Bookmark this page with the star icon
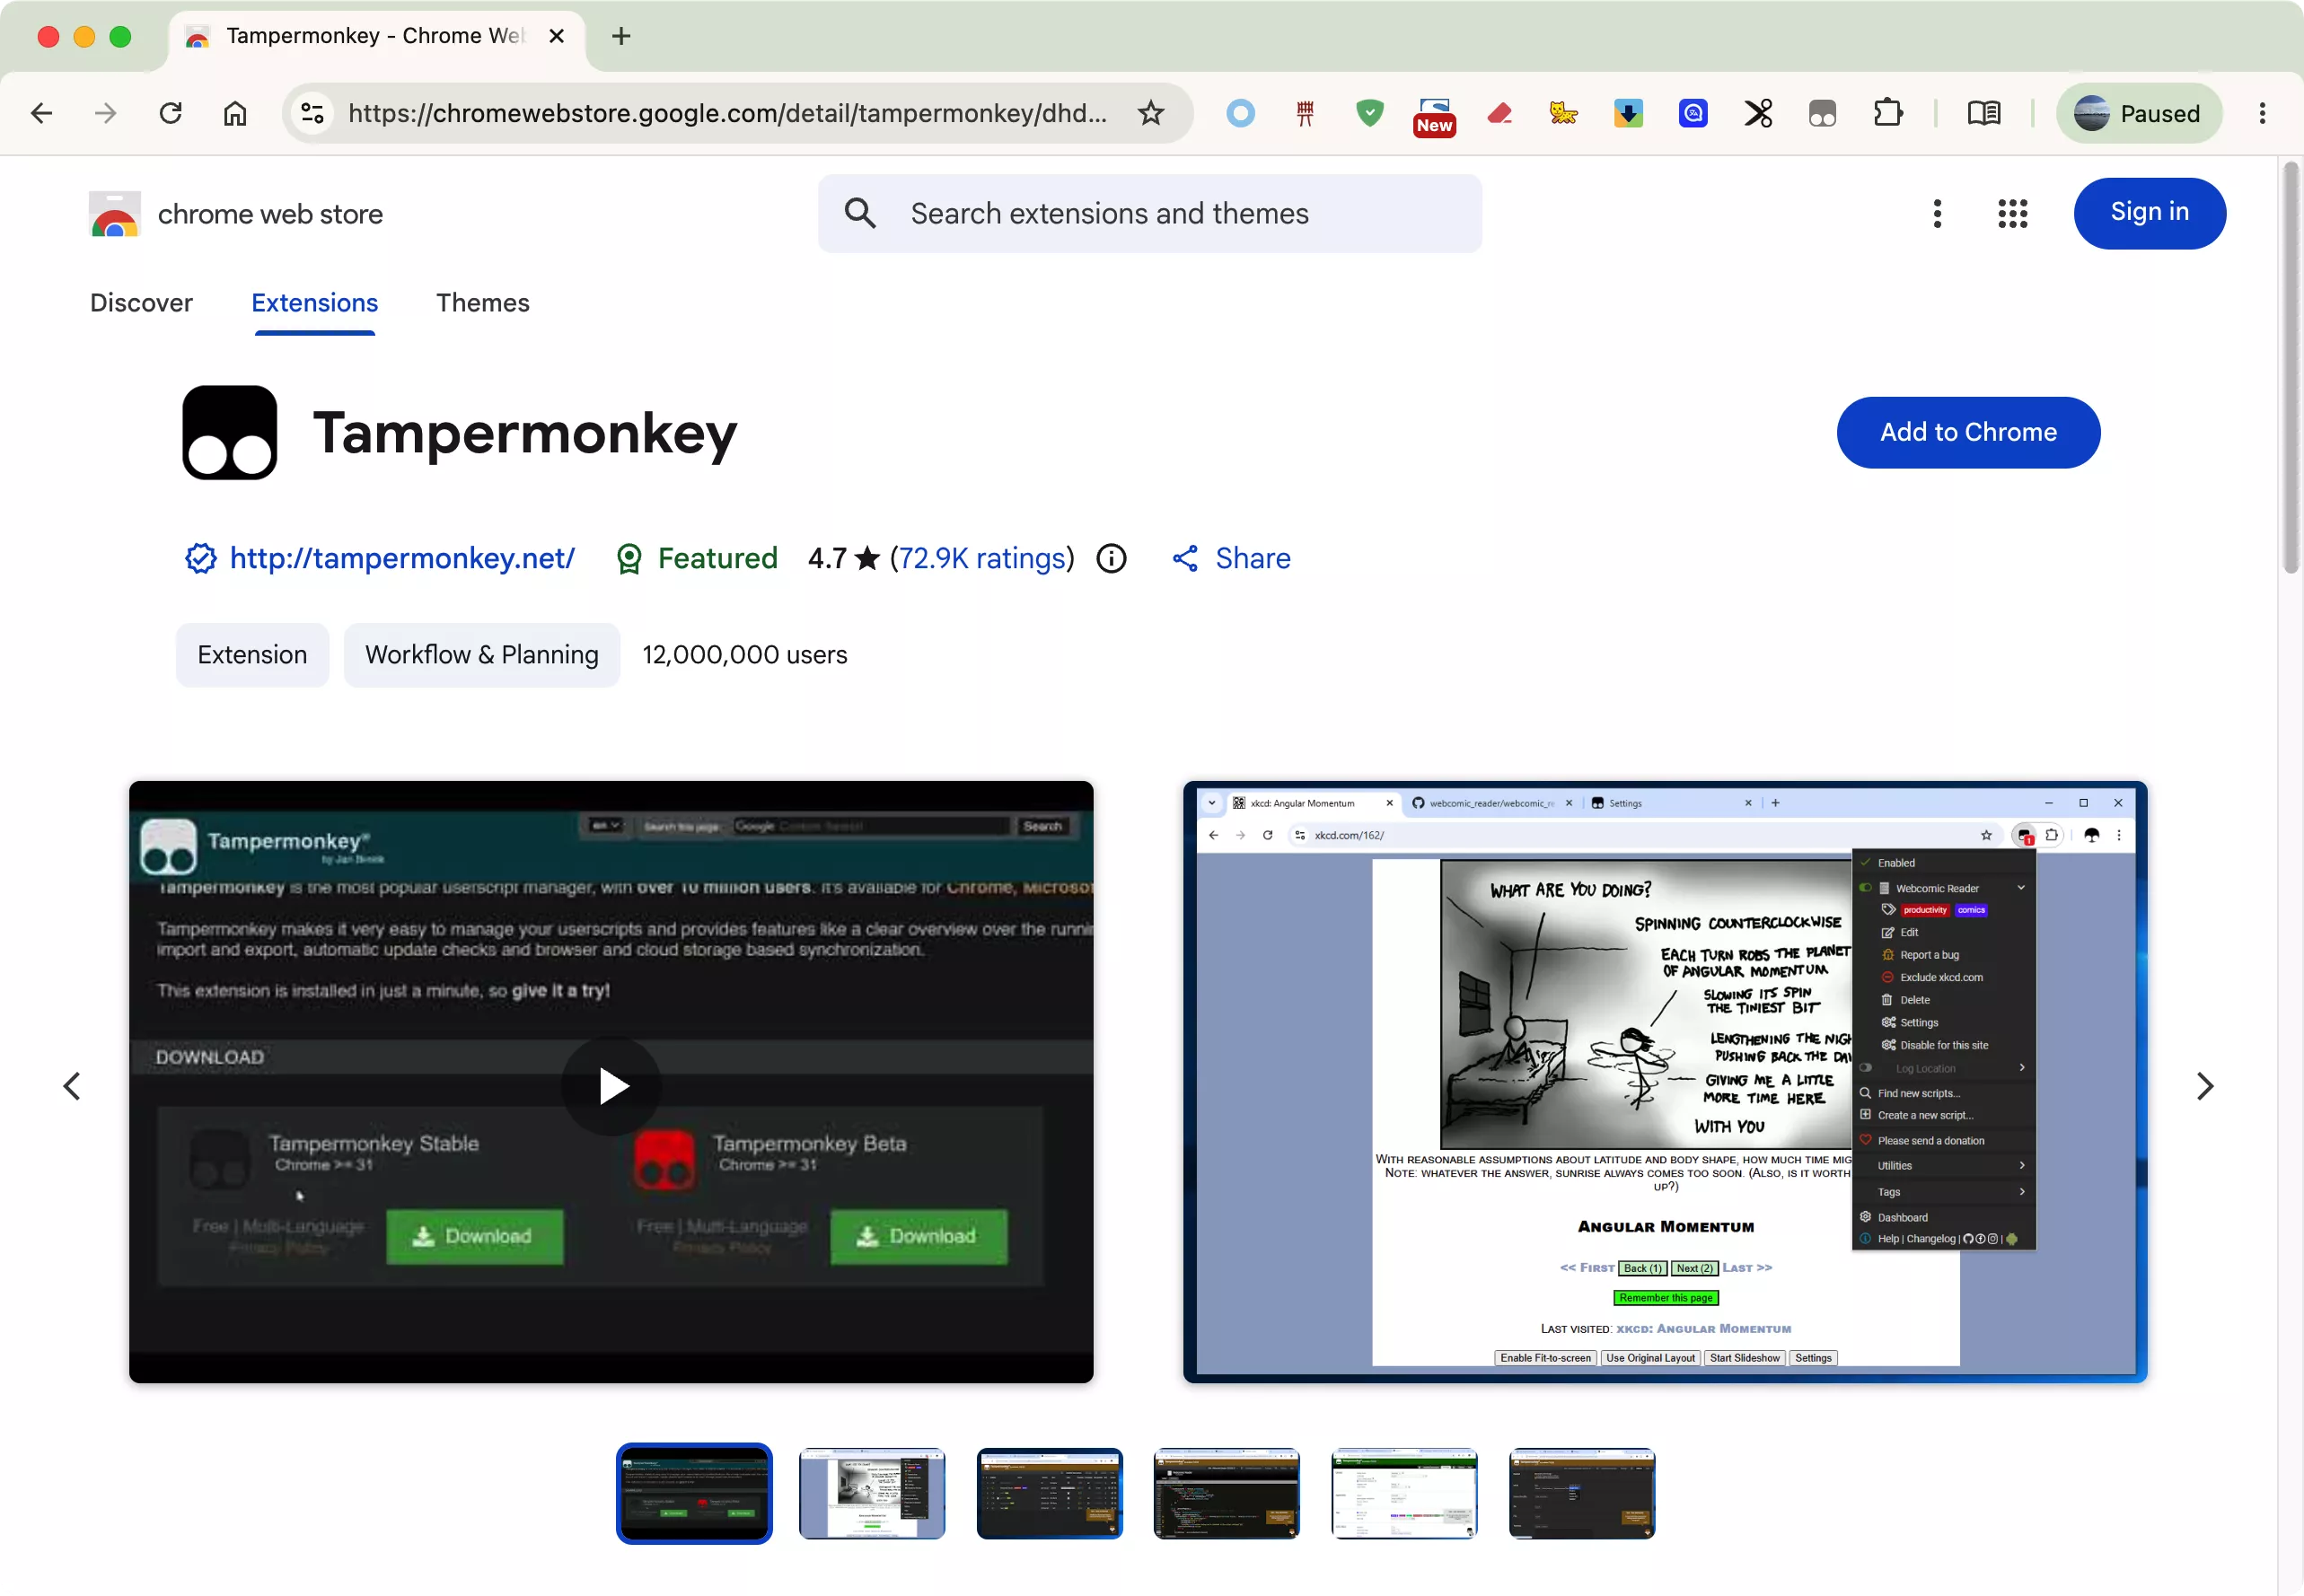The image size is (2304, 1596). pyautogui.click(x=1151, y=113)
